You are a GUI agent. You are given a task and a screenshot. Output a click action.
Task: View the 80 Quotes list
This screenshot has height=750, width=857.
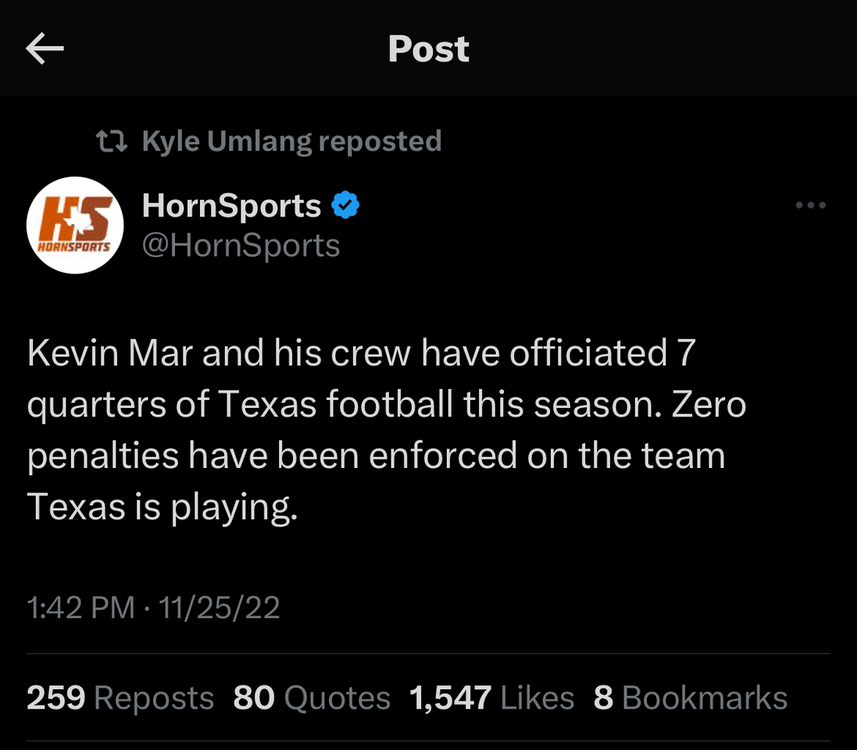tap(311, 698)
